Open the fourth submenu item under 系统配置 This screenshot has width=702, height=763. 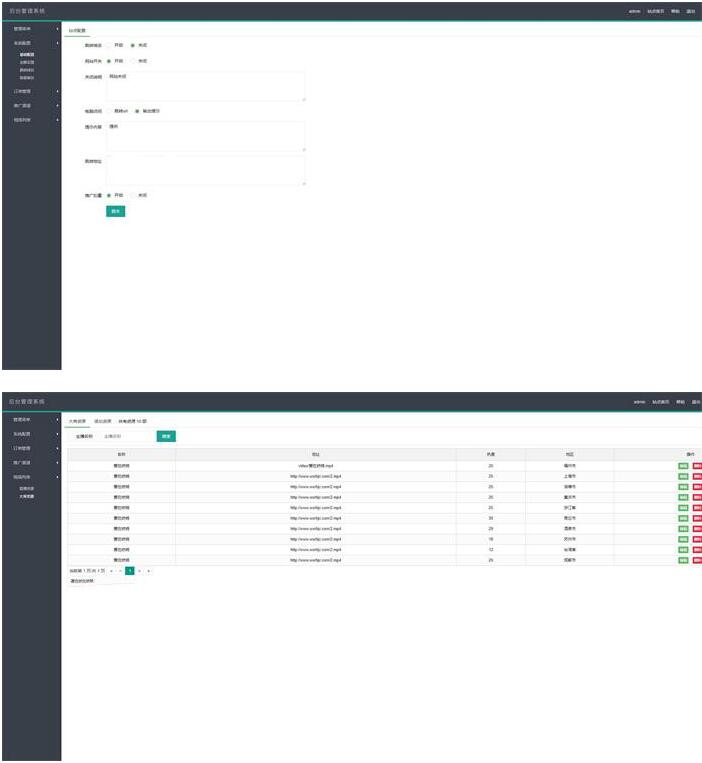pos(27,78)
